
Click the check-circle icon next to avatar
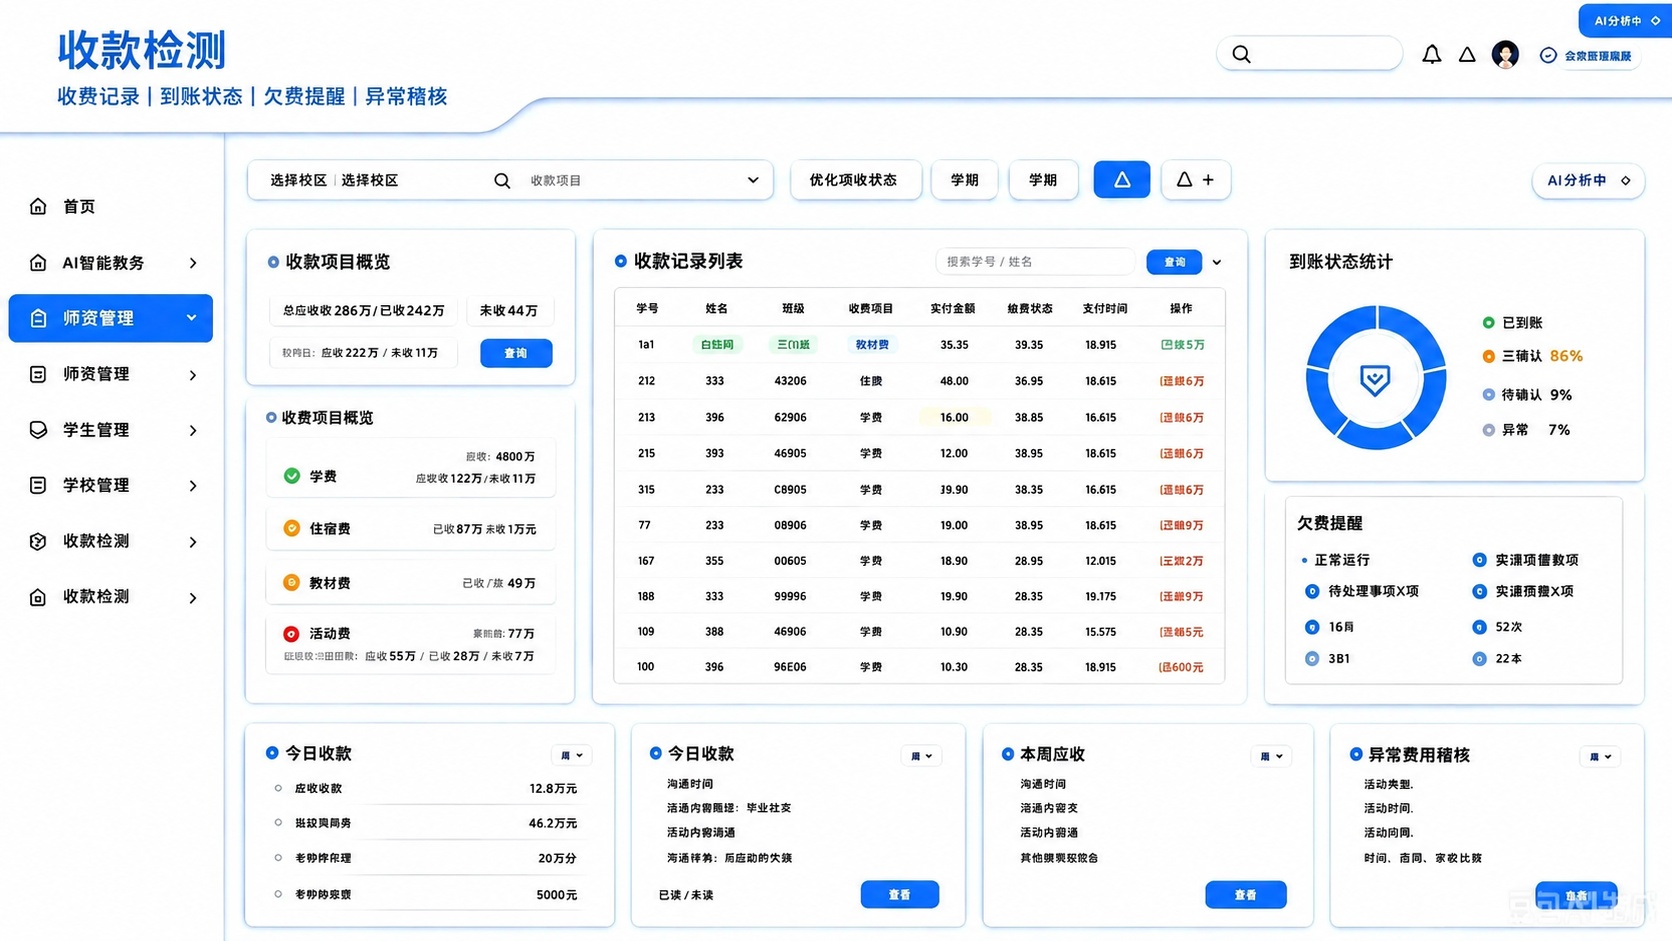pyautogui.click(x=1548, y=55)
